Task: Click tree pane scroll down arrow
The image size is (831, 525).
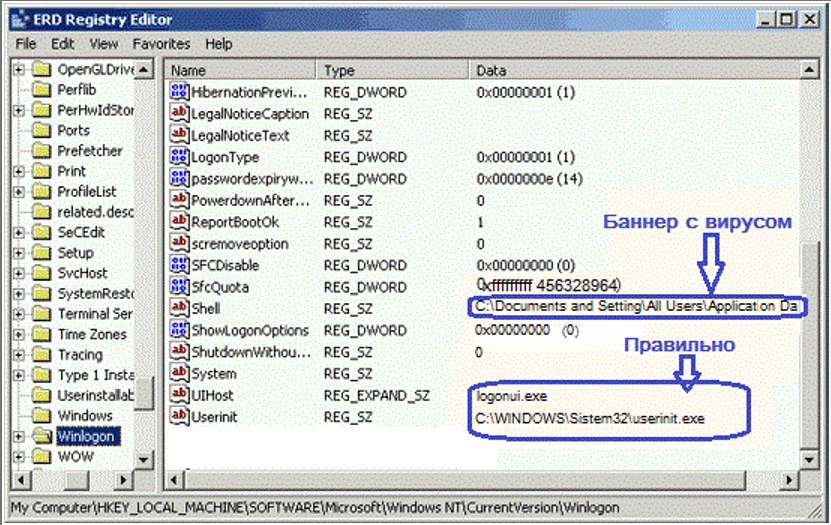Action: [144, 459]
